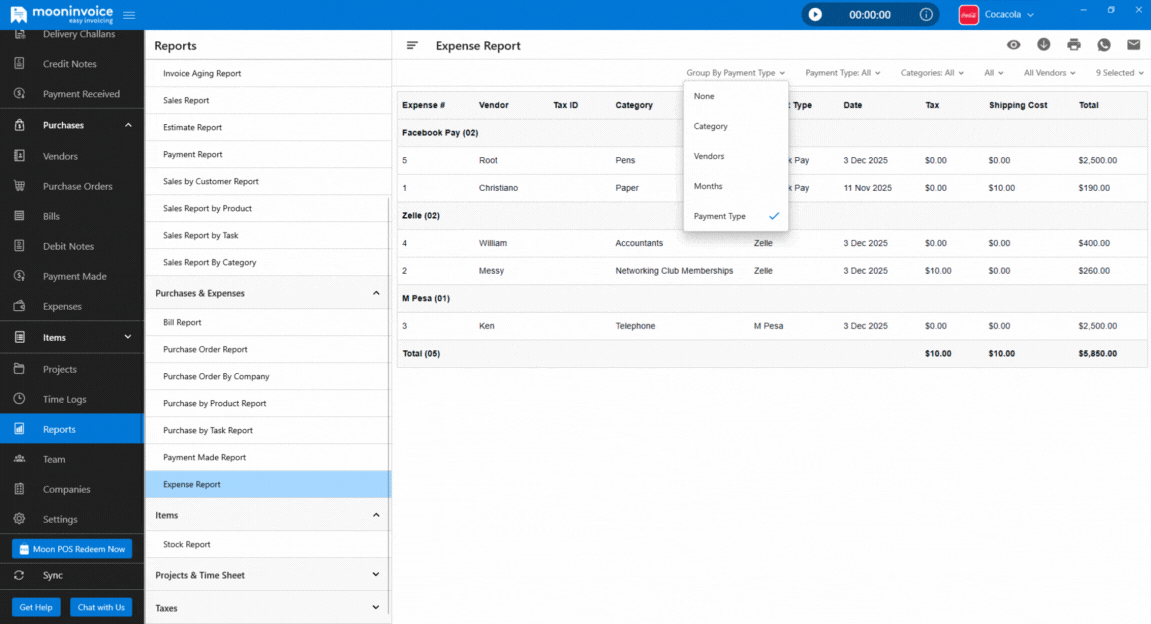Select Months grouping from the open menu
1151x624 pixels.
pyautogui.click(x=707, y=185)
